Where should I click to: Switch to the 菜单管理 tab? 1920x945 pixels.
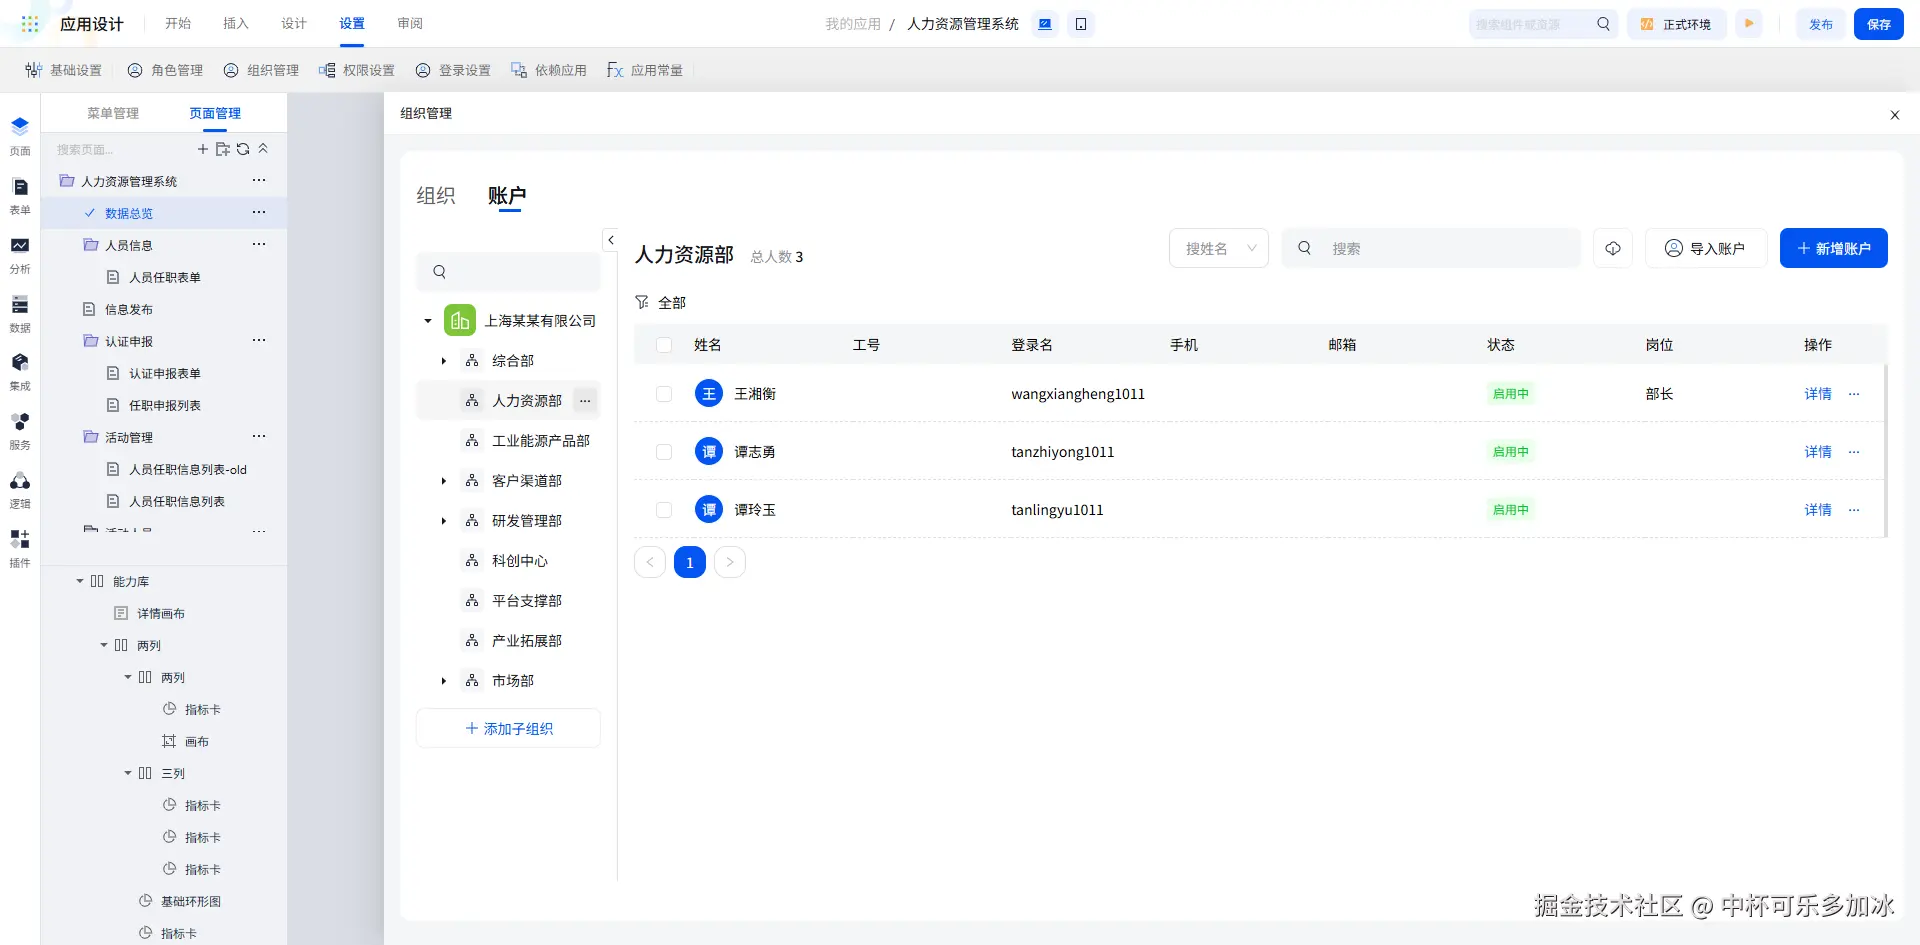(x=113, y=113)
